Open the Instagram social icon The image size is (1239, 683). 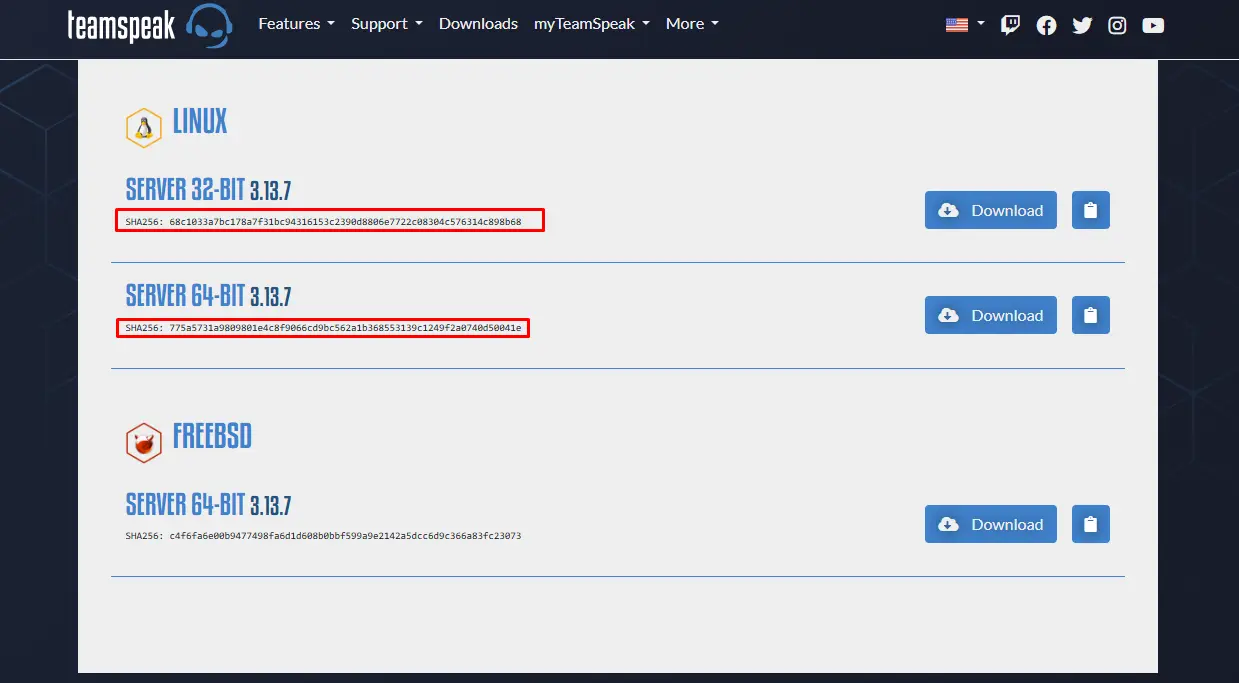(1117, 25)
